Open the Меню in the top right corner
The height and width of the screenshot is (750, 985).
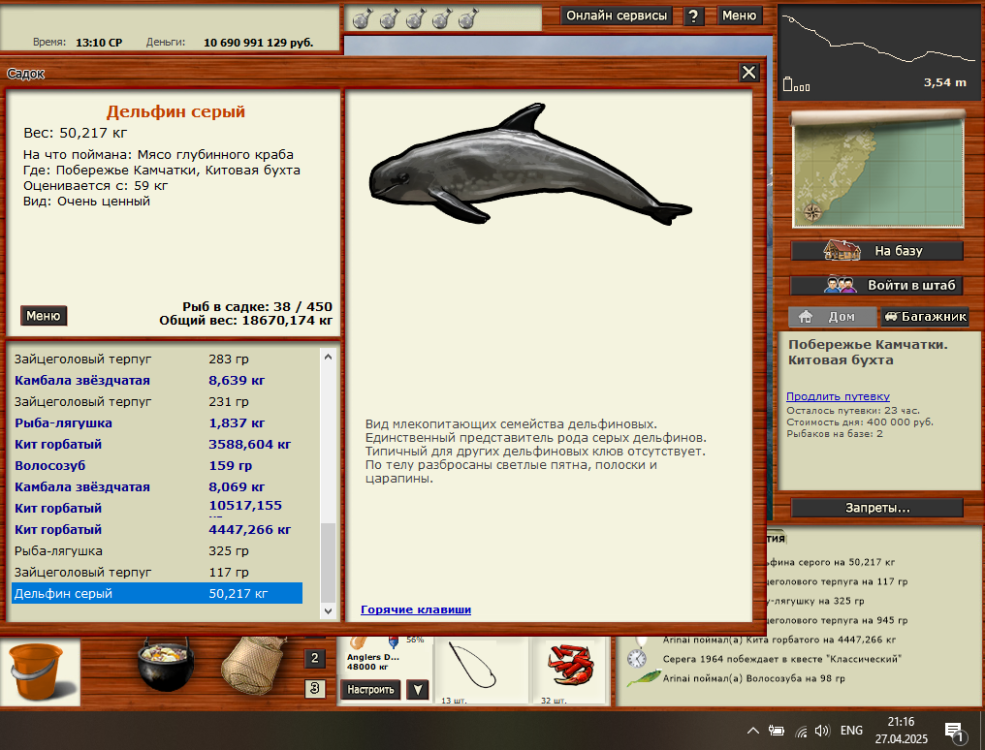(x=740, y=15)
